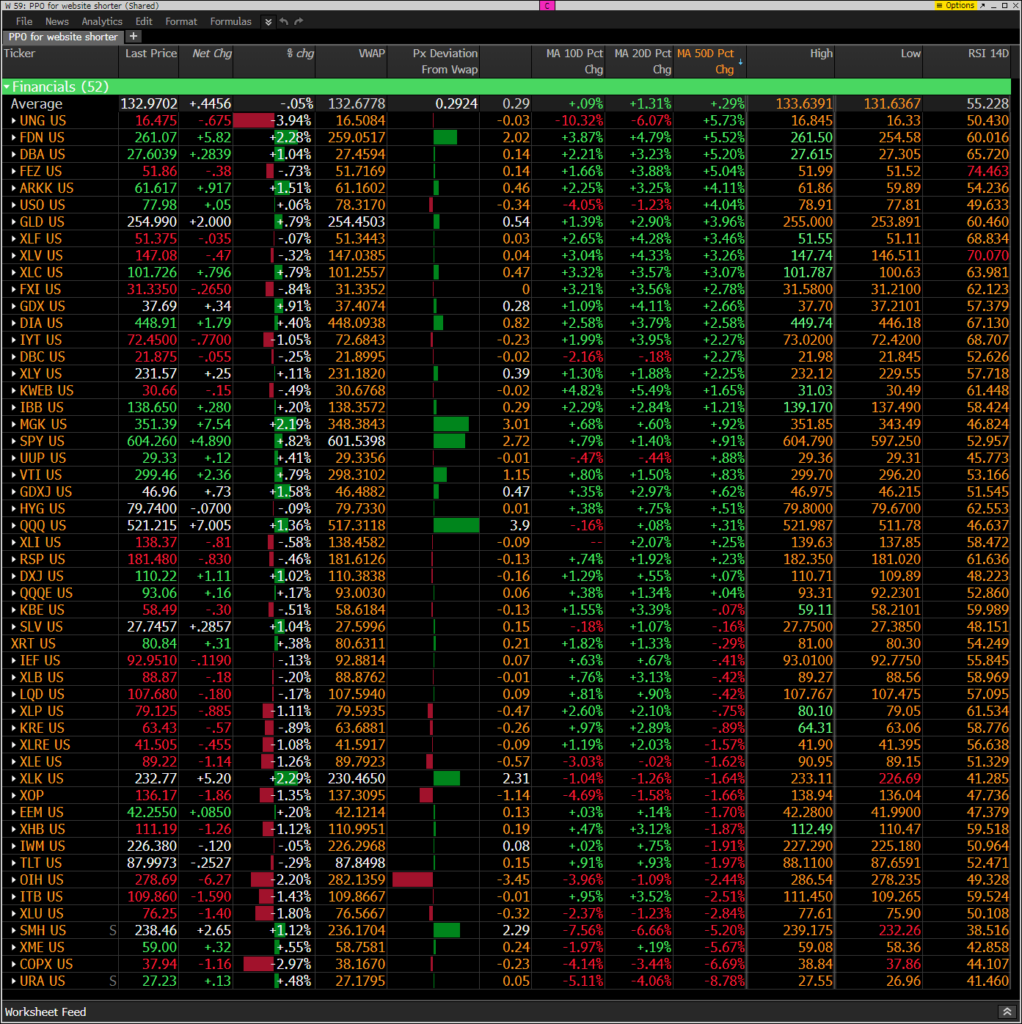1022x1024 pixels.
Task: Click the S flag on URA US row
Action: pos(113,982)
